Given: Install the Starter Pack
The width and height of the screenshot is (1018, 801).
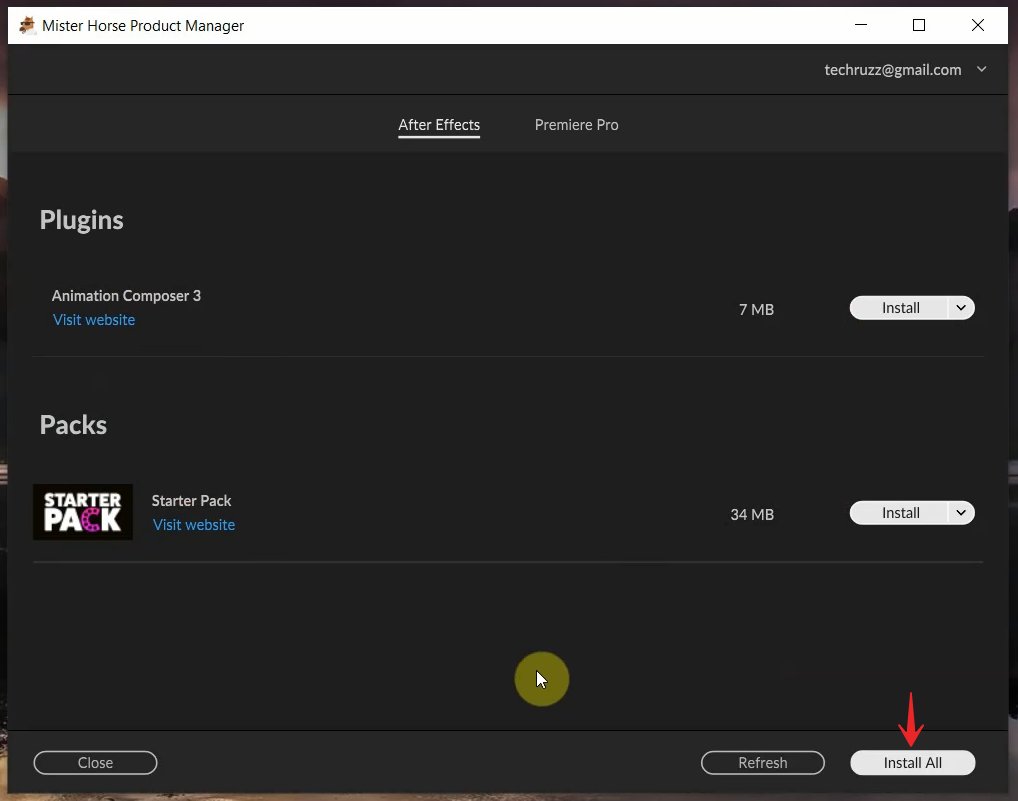Looking at the screenshot, I should [900, 512].
